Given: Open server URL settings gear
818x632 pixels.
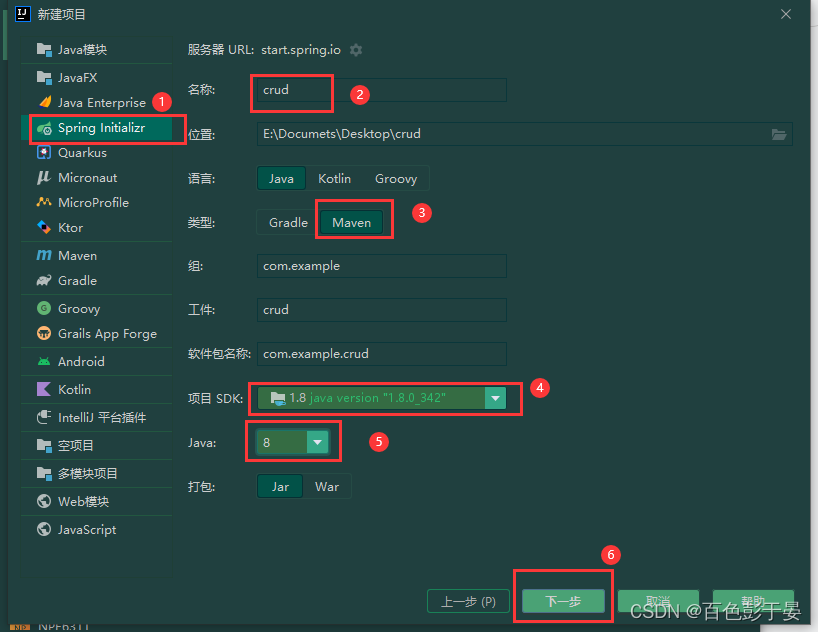Looking at the screenshot, I should click(356, 50).
